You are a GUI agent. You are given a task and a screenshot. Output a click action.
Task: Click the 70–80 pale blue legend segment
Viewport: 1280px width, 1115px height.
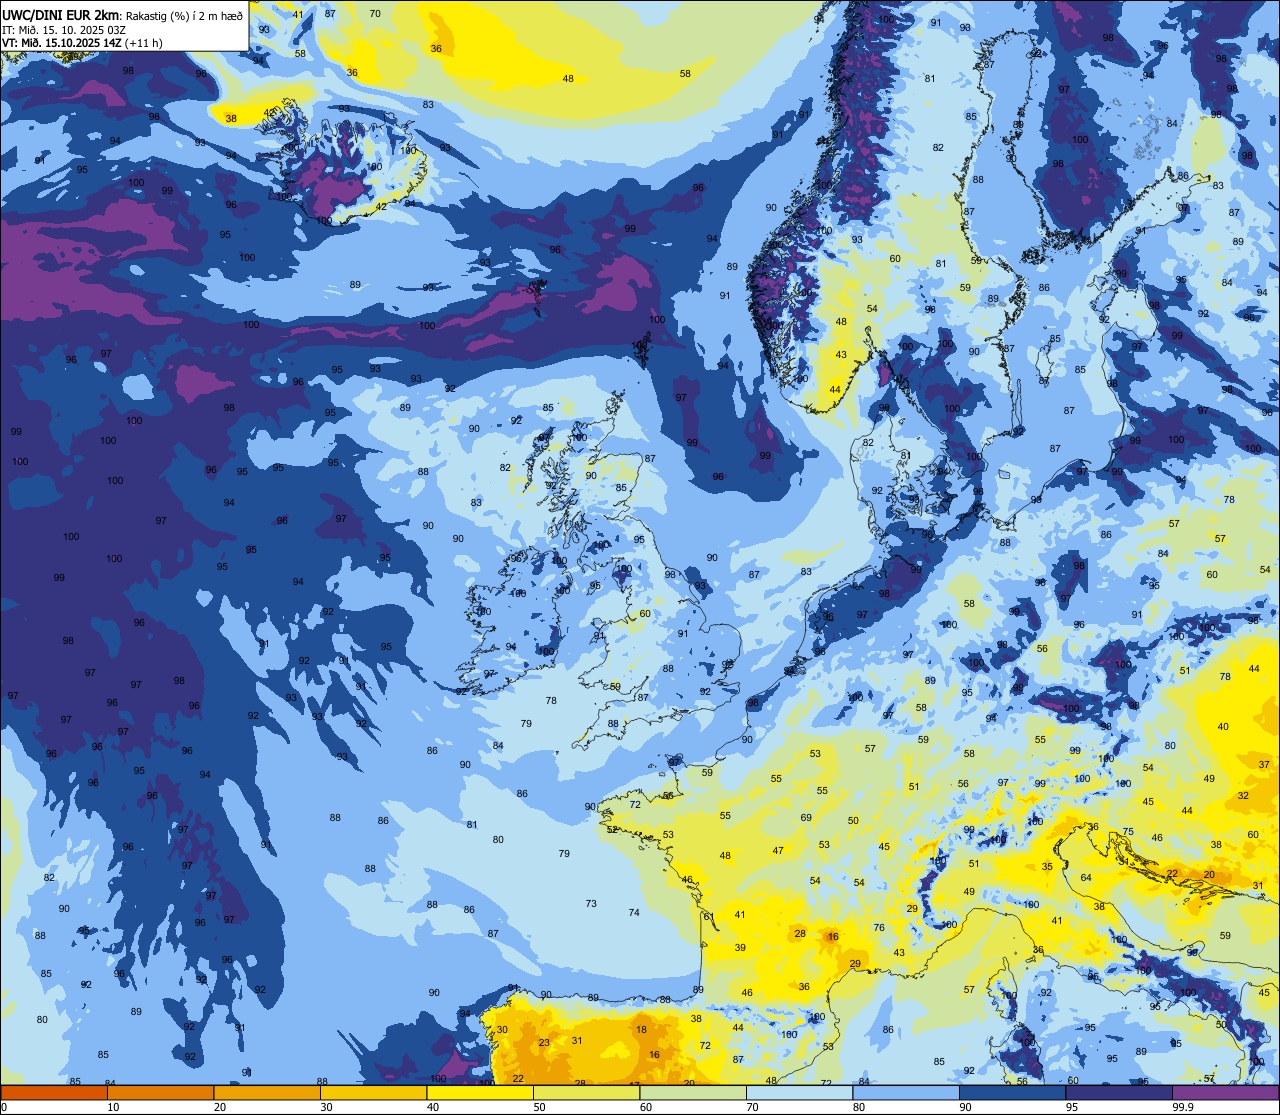pyautogui.click(x=799, y=1092)
